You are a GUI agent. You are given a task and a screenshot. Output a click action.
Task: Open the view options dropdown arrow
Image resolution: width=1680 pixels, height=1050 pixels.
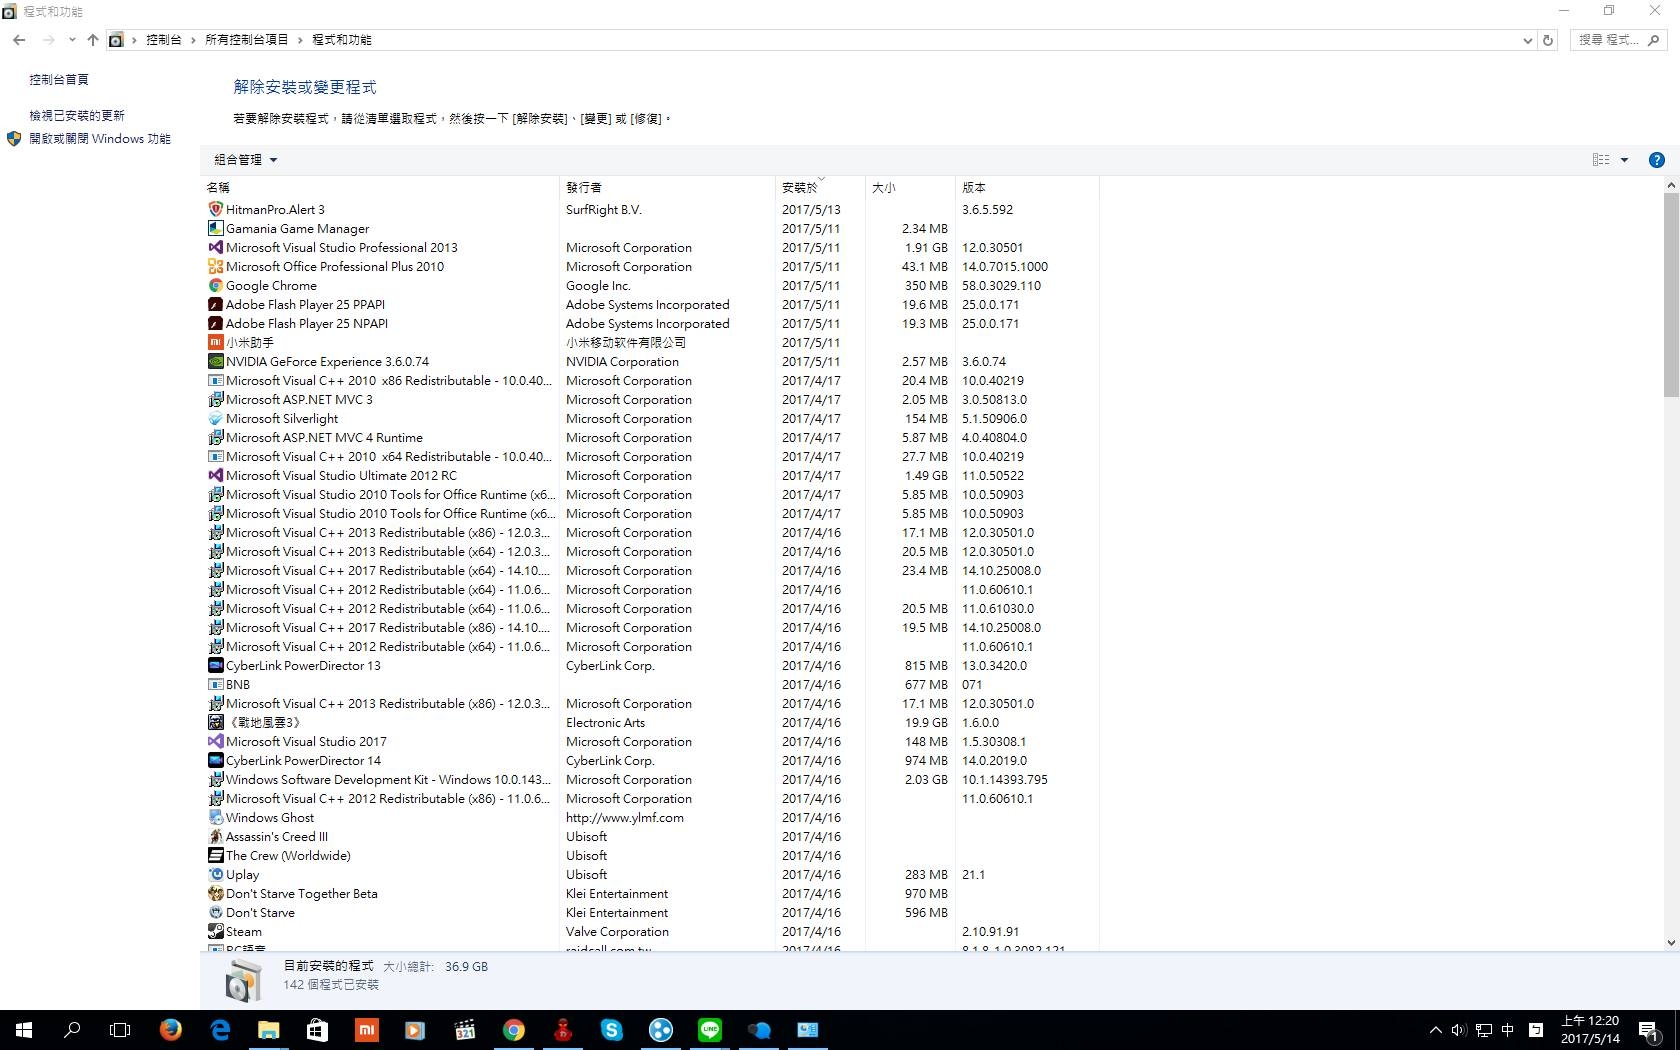[1624, 160]
